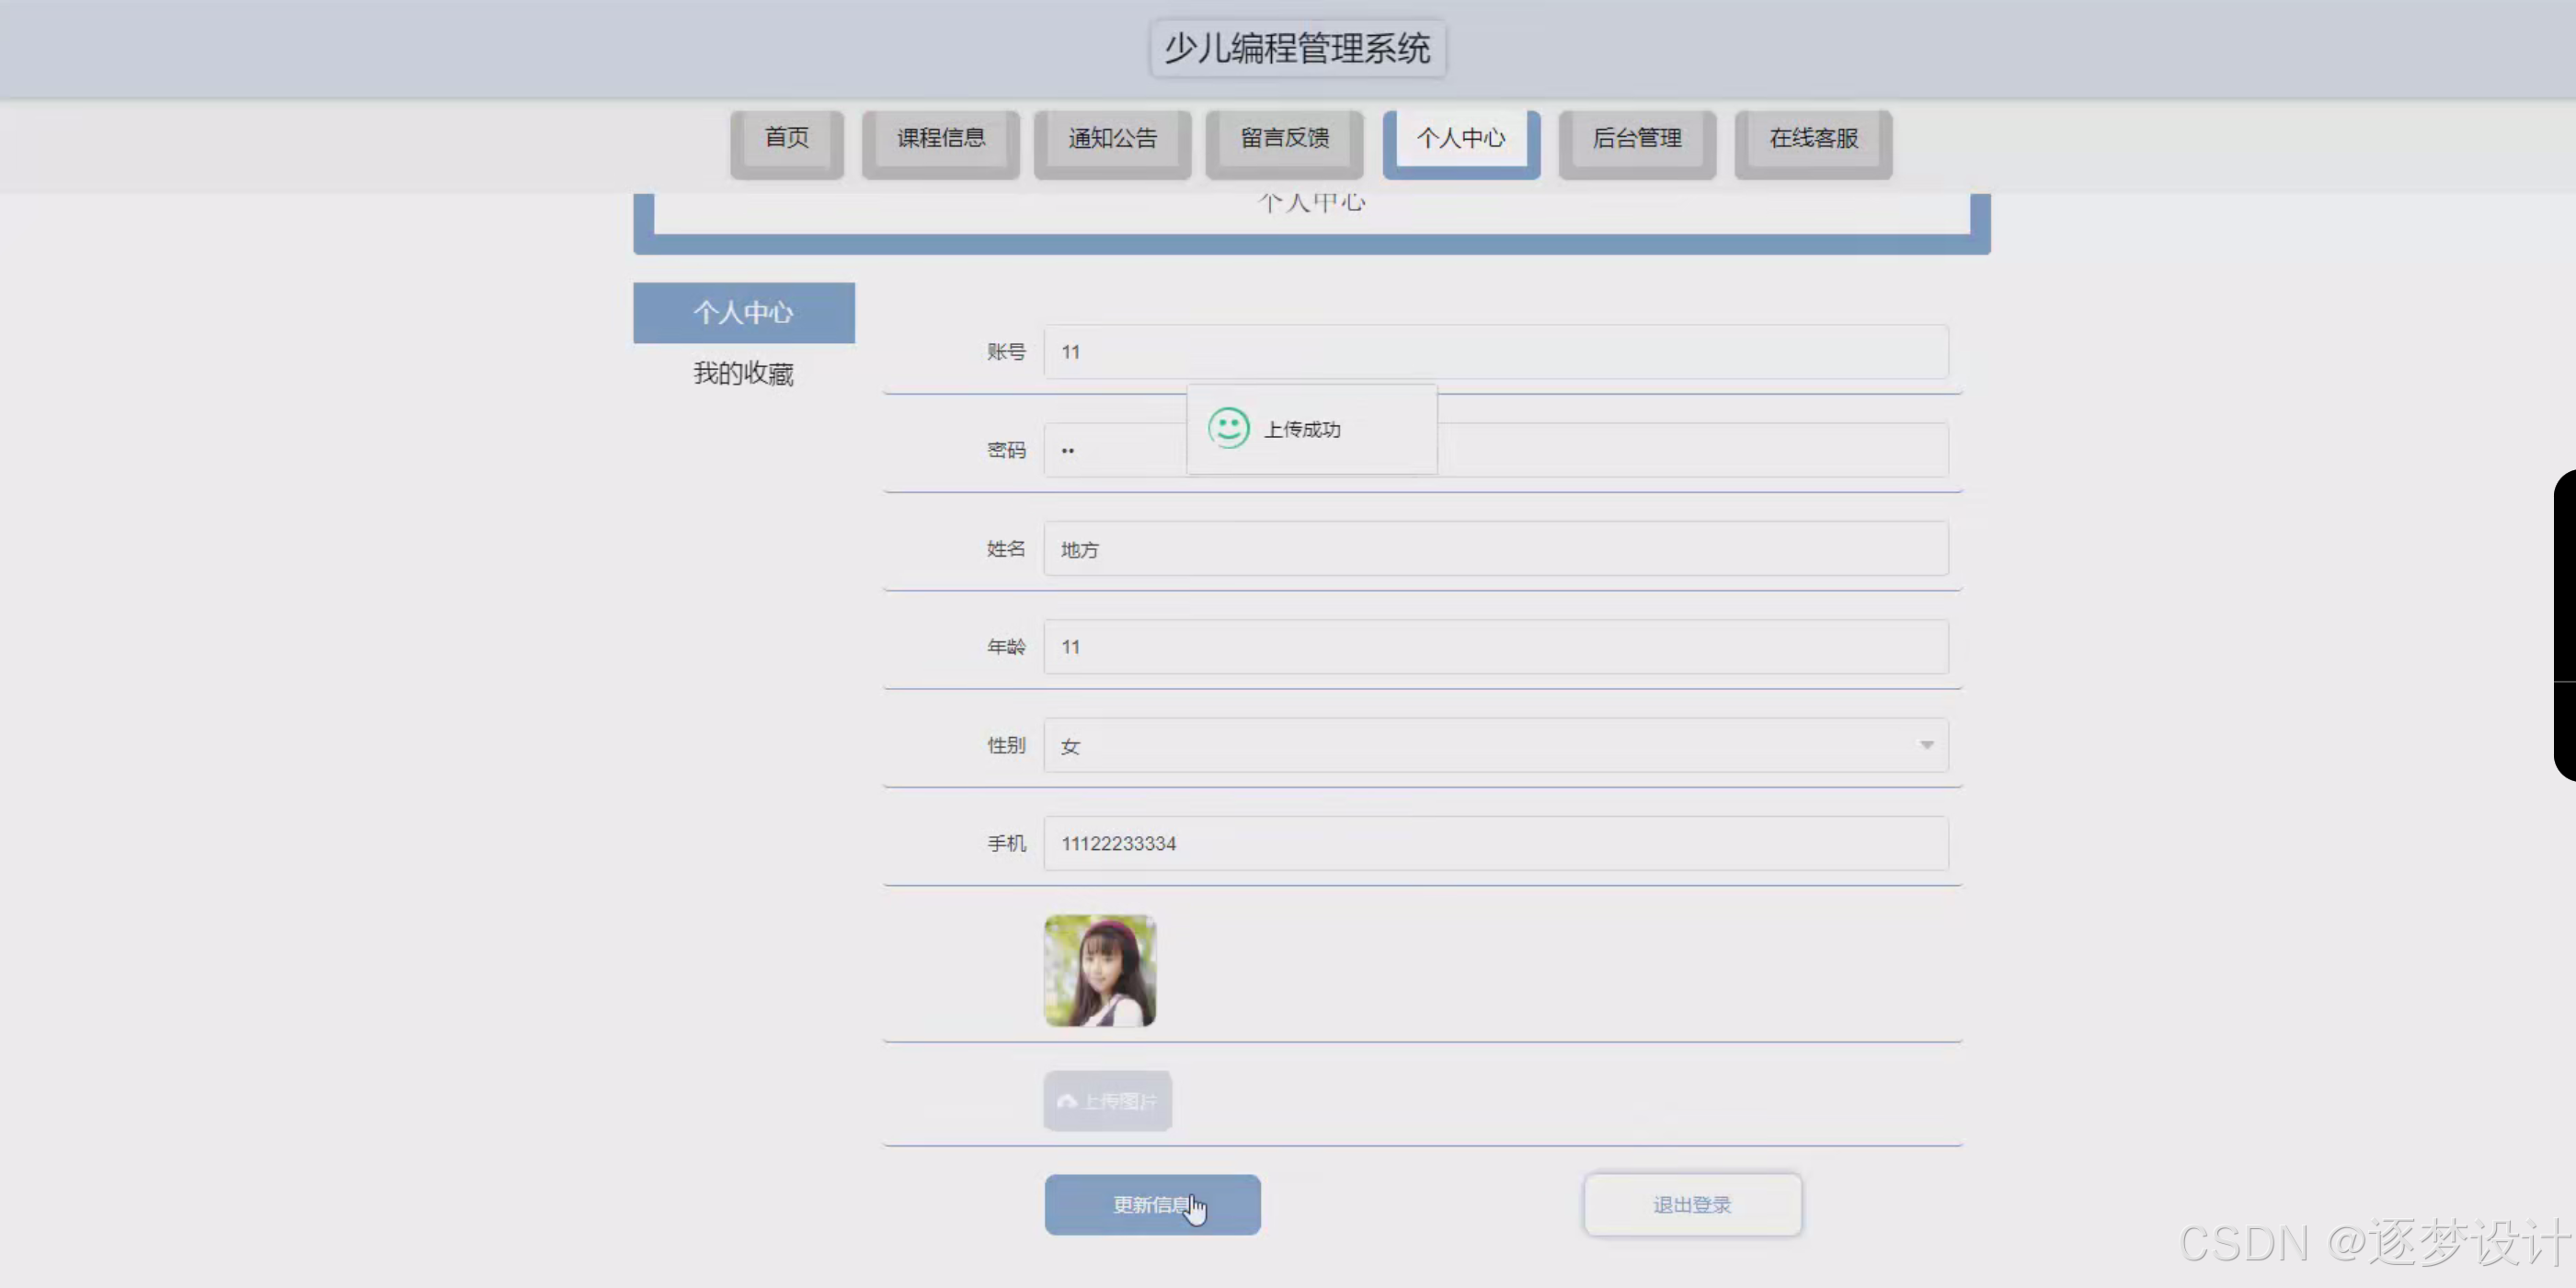Click the 退出登录 button
This screenshot has height=1288, width=2576.
(1692, 1205)
